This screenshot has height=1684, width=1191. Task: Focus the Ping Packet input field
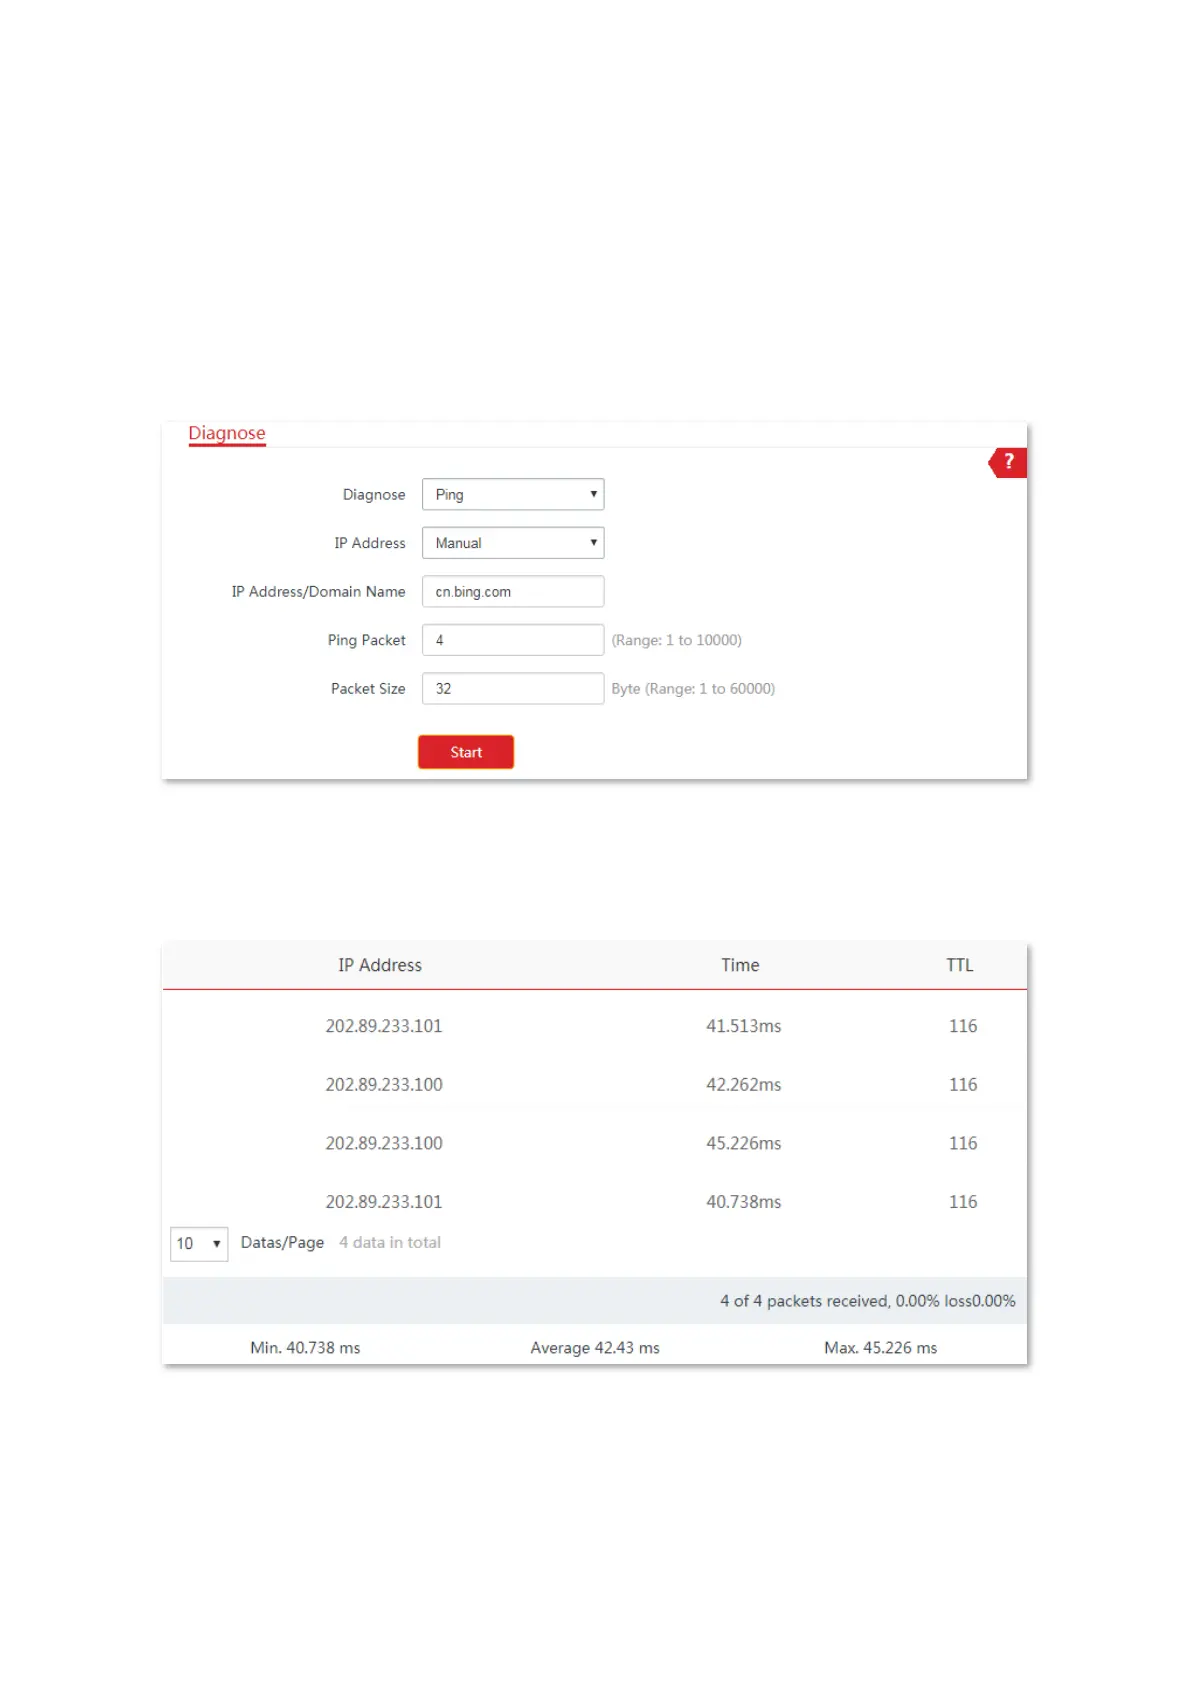coord(513,640)
